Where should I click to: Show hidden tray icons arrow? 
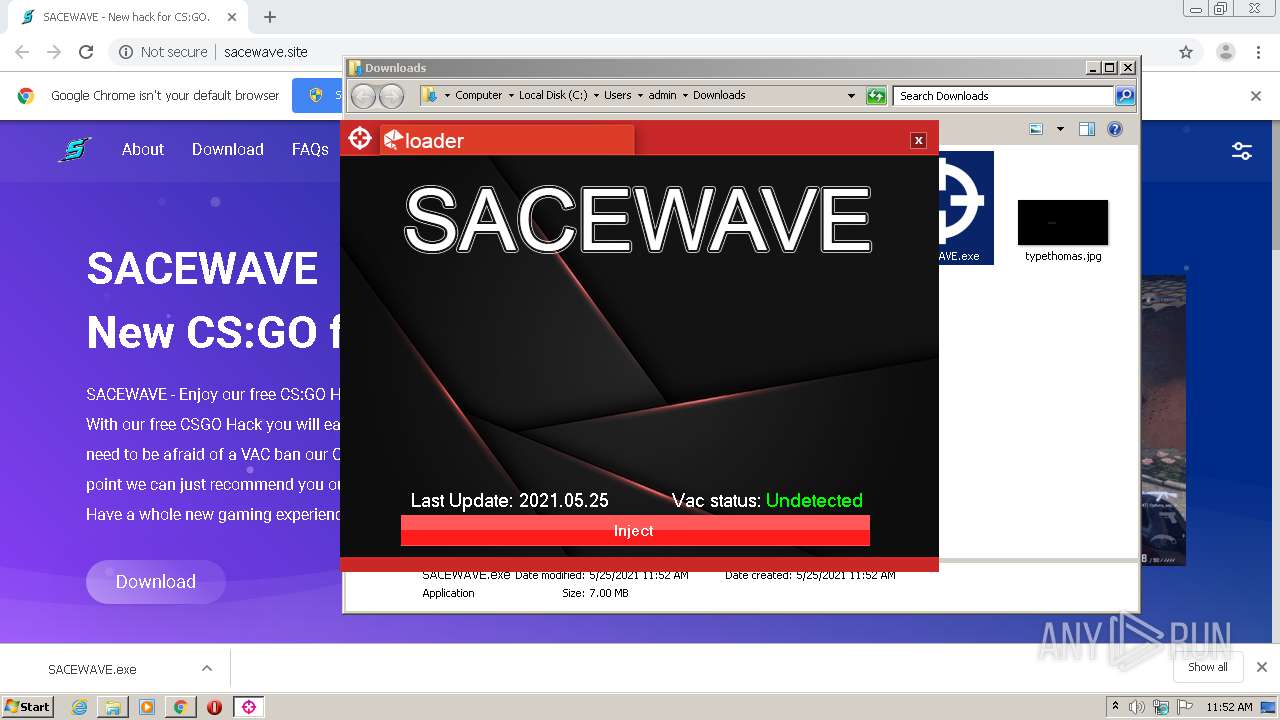[1115, 706]
